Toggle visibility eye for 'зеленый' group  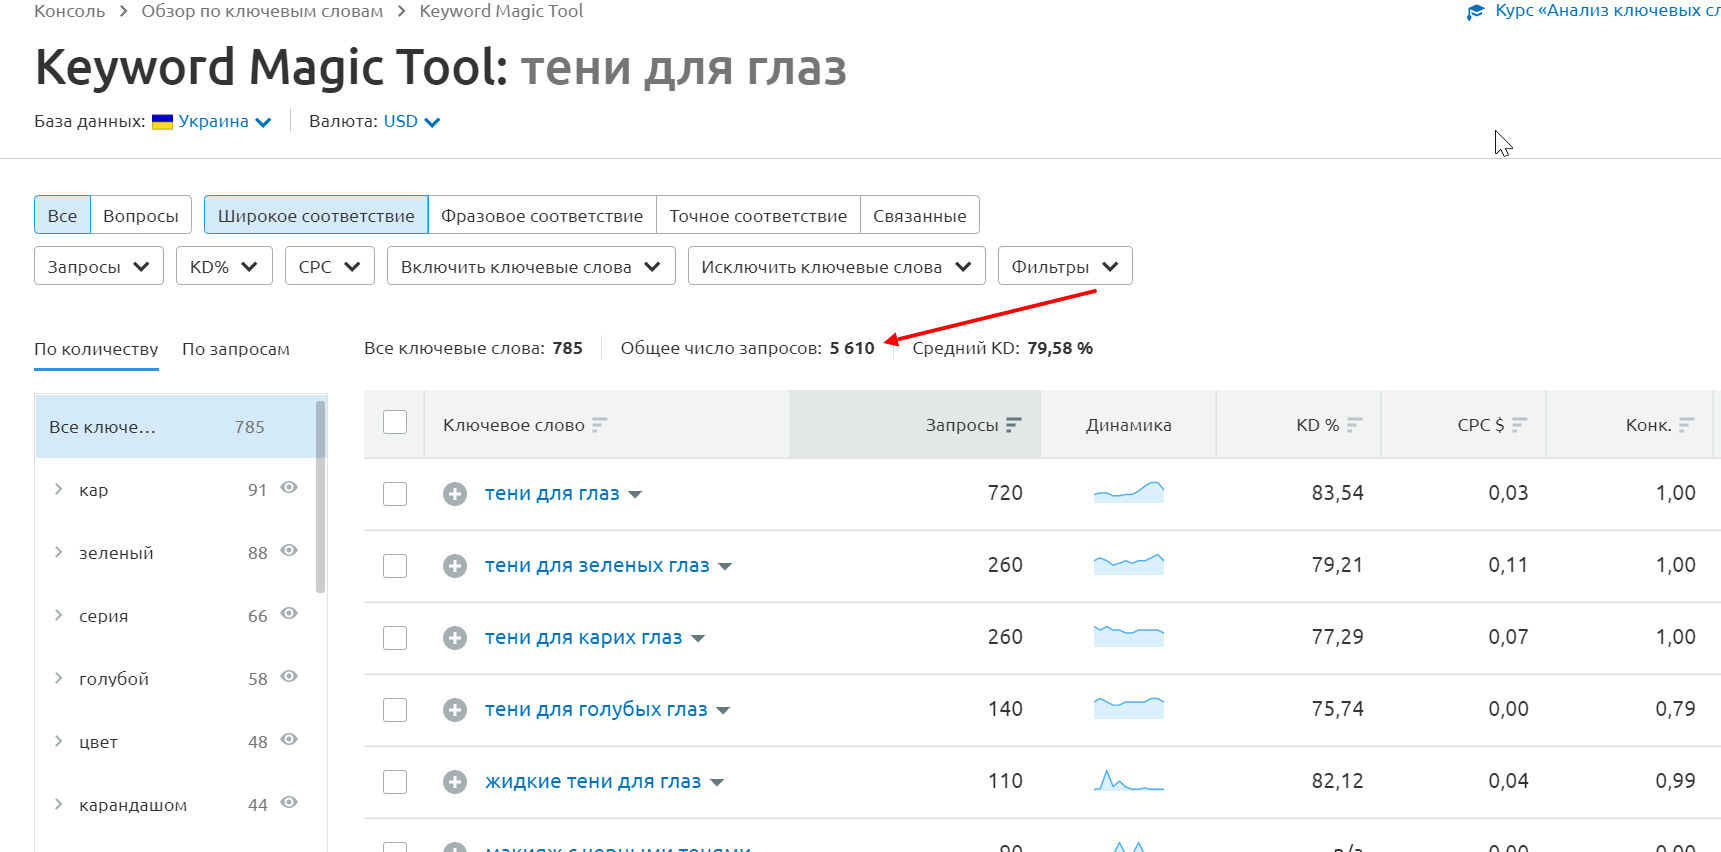click(289, 551)
